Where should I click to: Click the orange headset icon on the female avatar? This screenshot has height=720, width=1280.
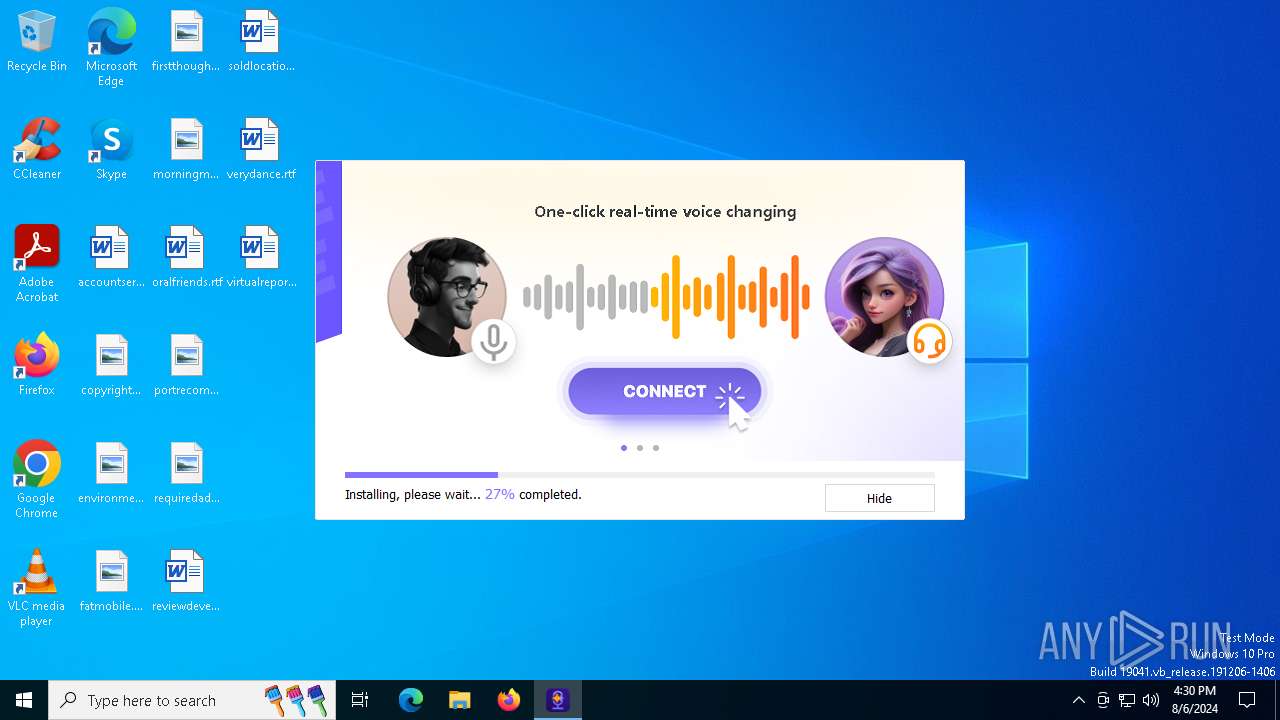929,341
